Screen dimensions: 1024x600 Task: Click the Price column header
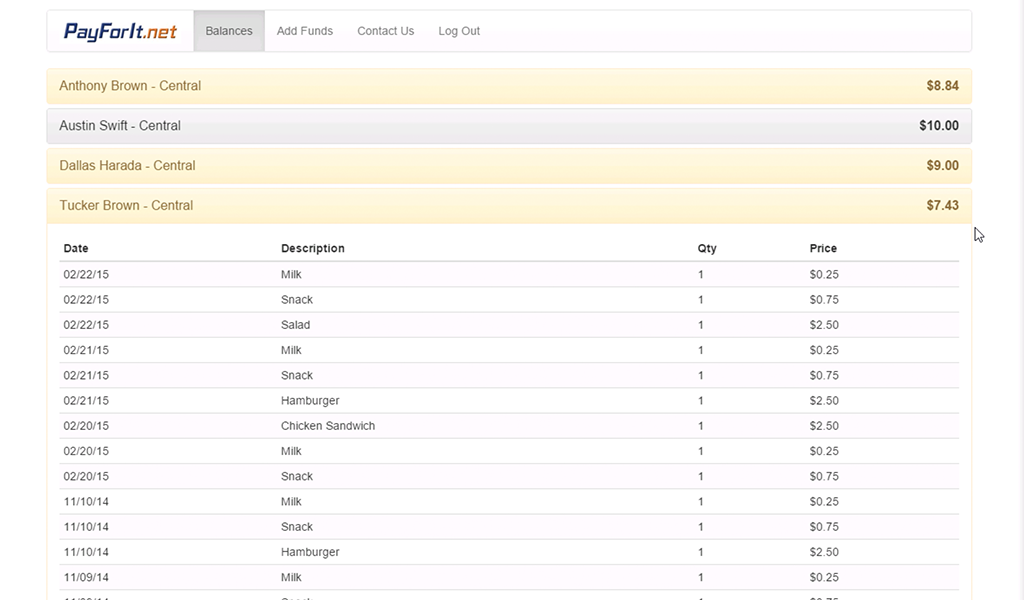click(x=823, y=248)
